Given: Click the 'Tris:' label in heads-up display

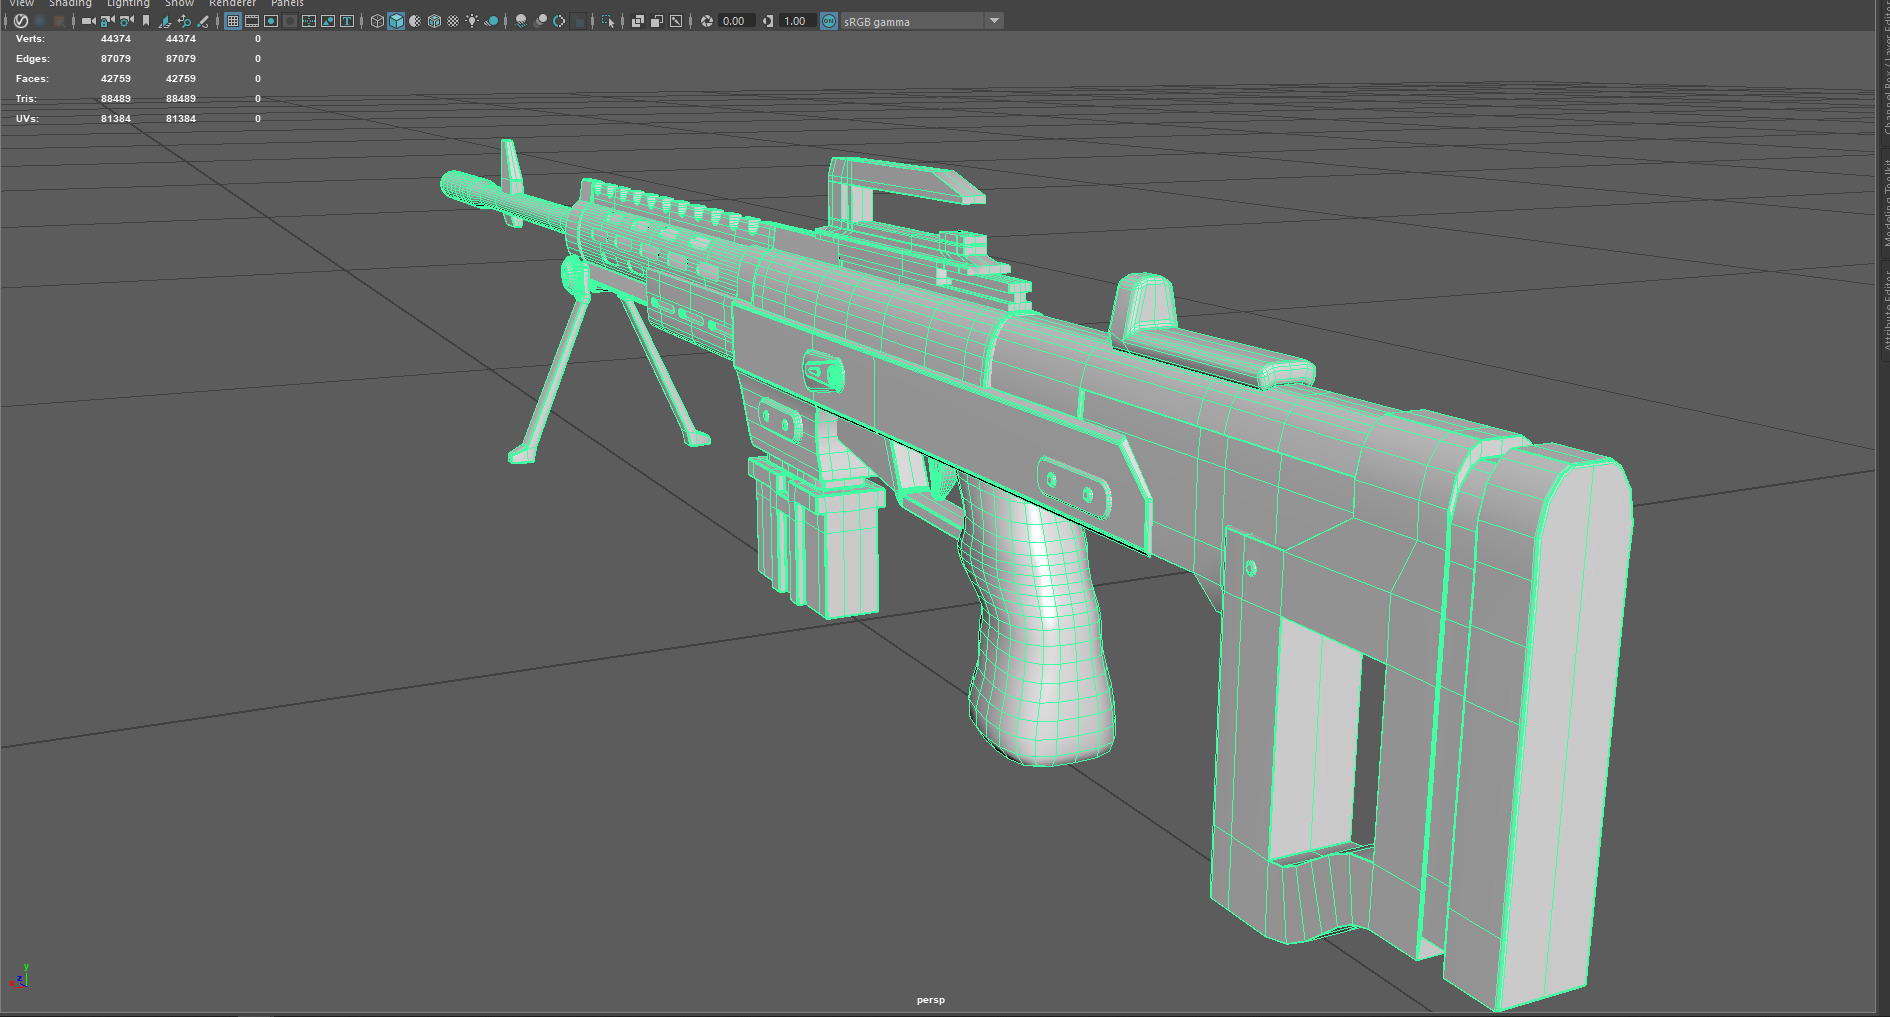Looking at the screenshot, I should [26, 99].
